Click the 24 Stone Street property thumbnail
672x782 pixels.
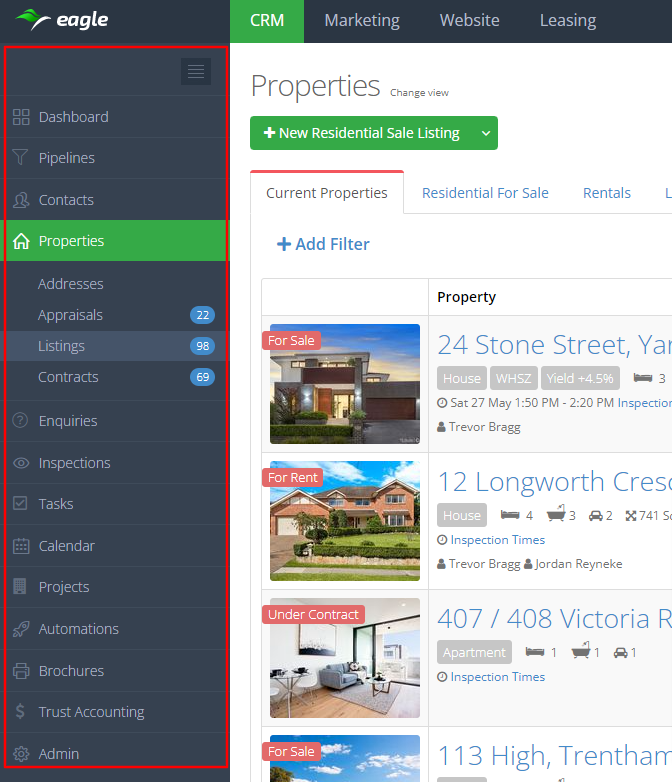pyautogui.click(x=345, y=384)
